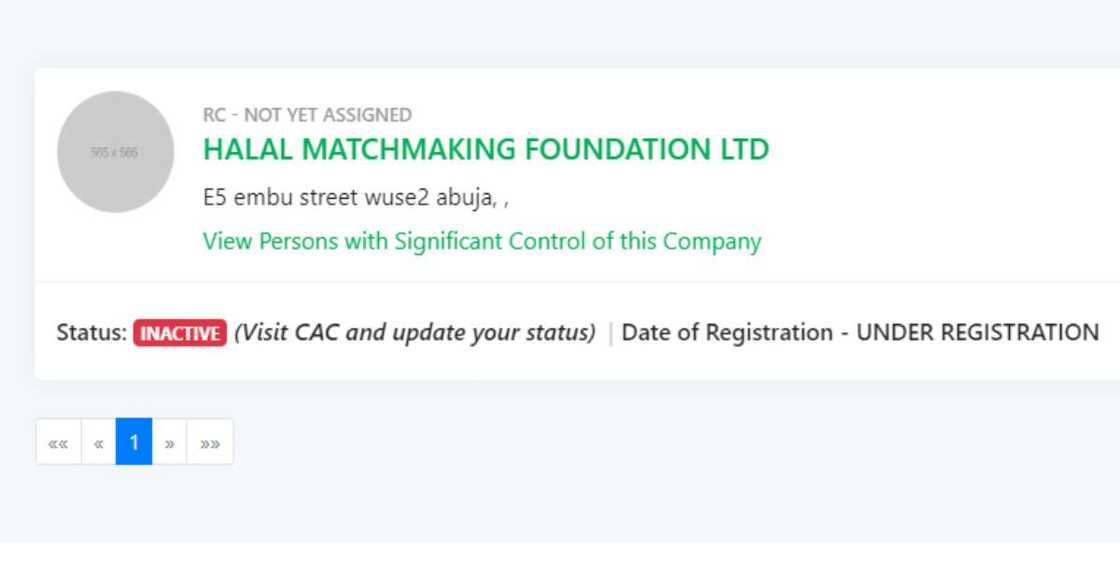Open HALAL MATCHMAKING FOUNDATION LTD company name
This screenshot has height=588, width=1120.
pos(486,150)
